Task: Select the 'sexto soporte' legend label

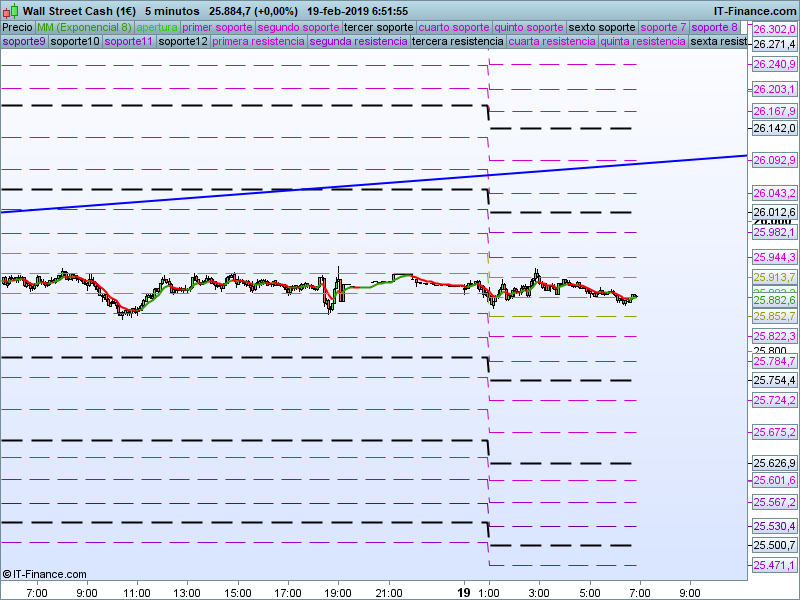Action: click(x=601, y=28)
